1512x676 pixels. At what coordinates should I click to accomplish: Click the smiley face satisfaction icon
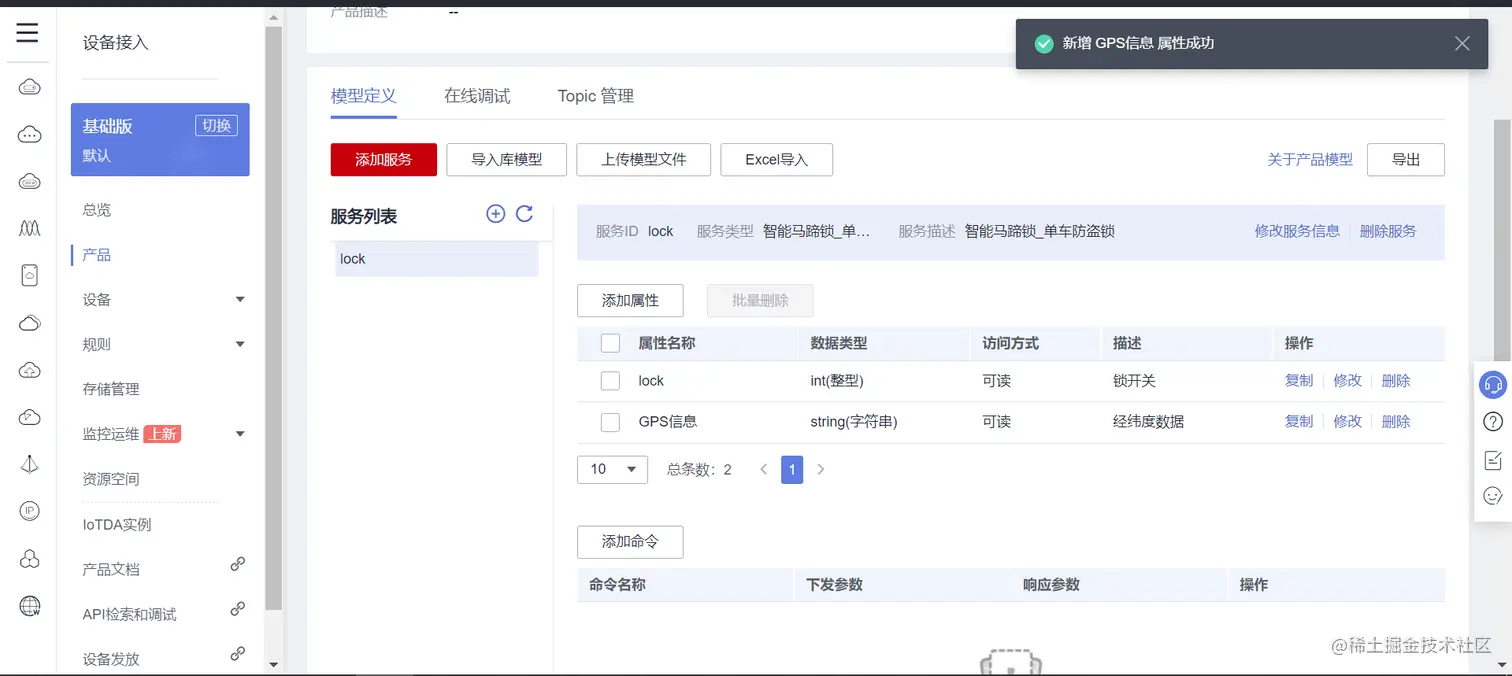[x=1493, y=495]
